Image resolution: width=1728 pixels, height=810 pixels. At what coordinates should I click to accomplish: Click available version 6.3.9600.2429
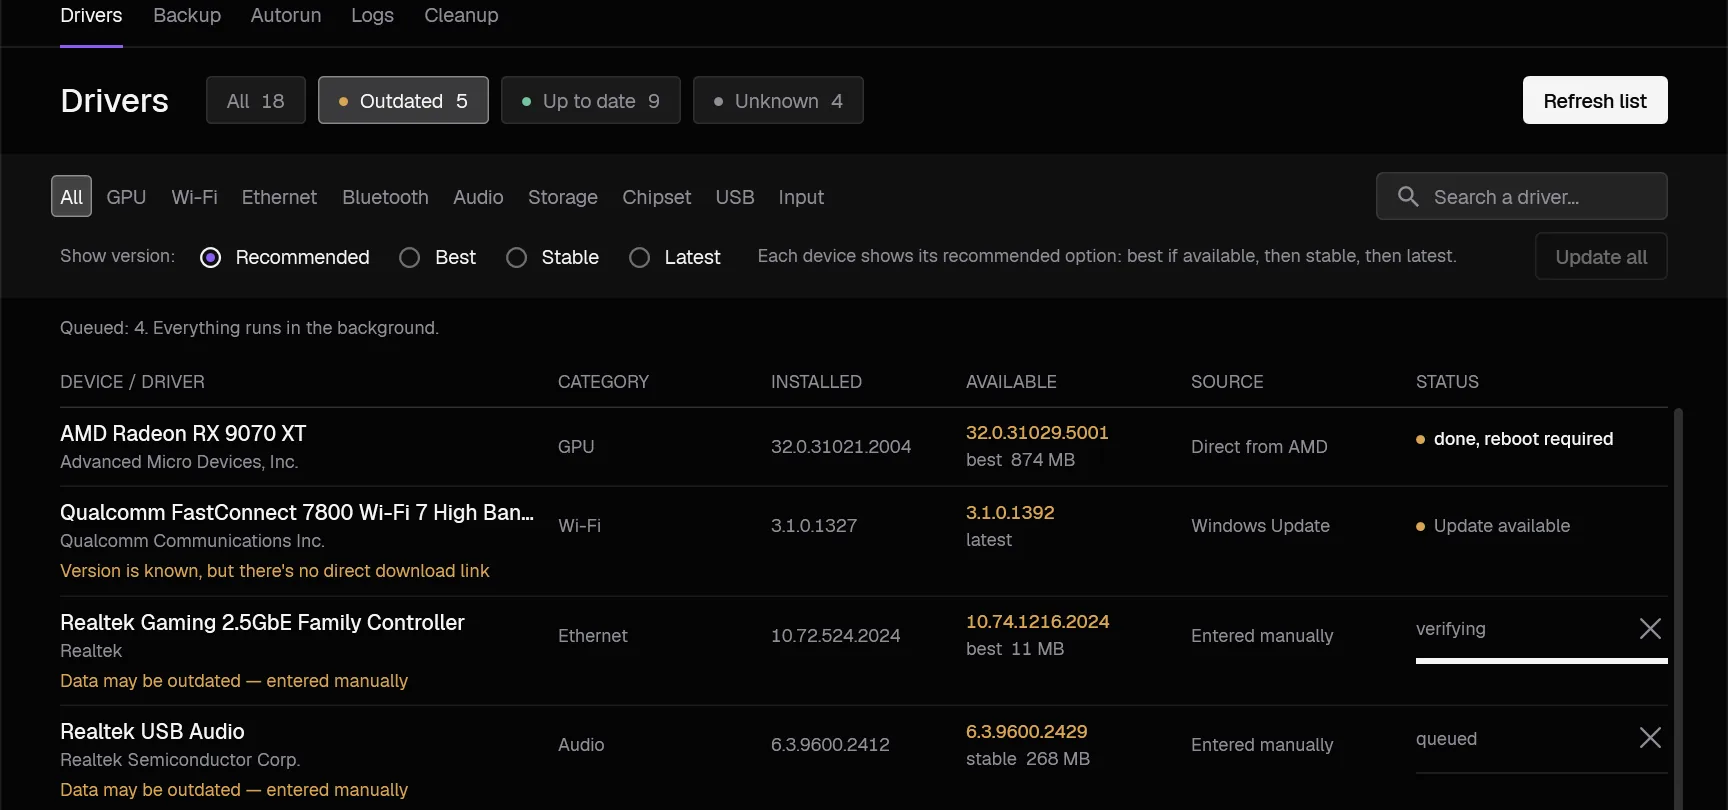point(1026,732)
